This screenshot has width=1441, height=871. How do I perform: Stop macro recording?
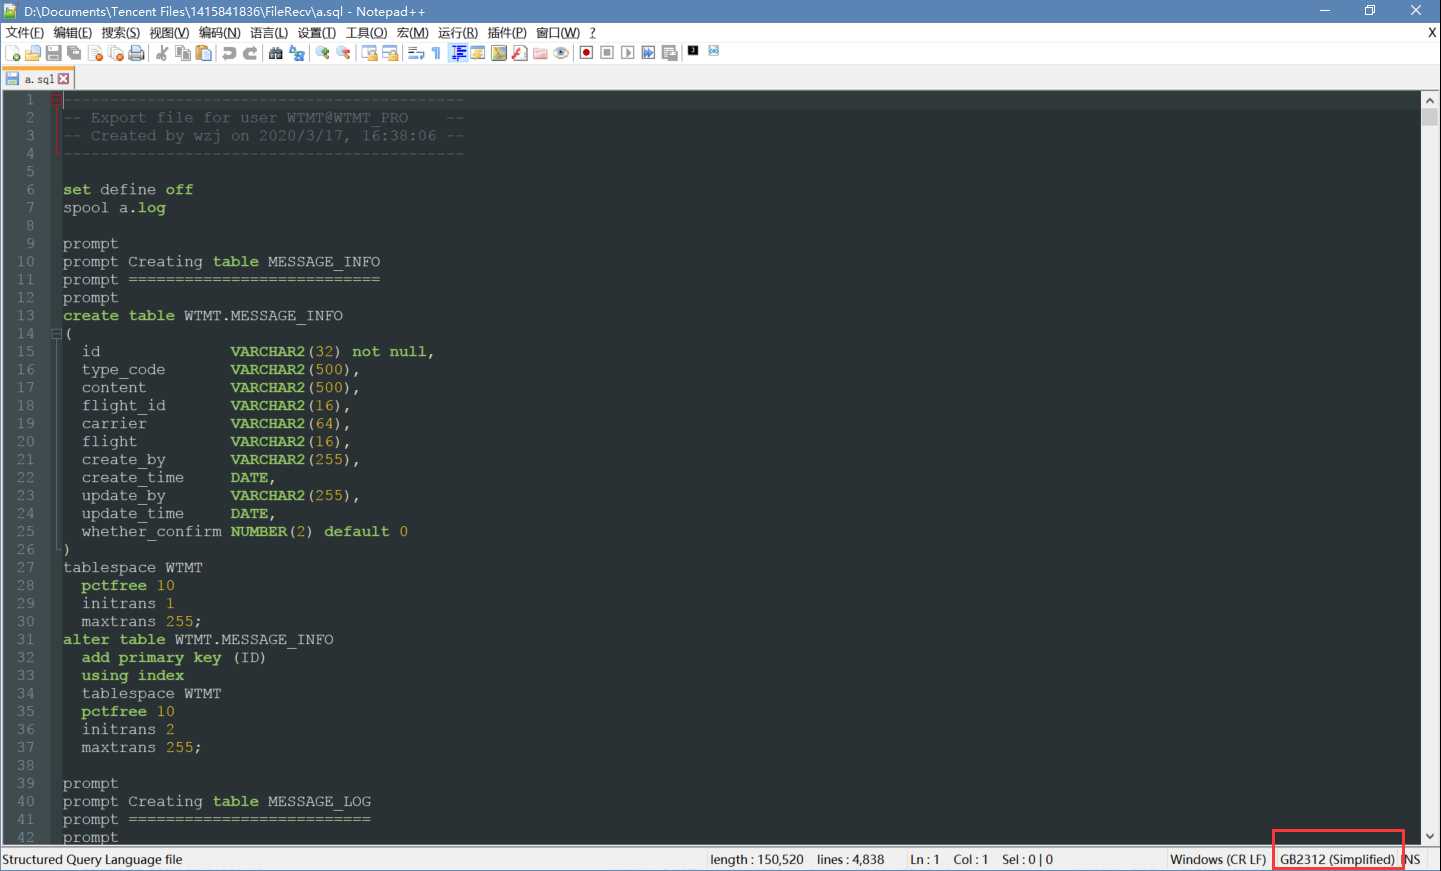[607, 53]
